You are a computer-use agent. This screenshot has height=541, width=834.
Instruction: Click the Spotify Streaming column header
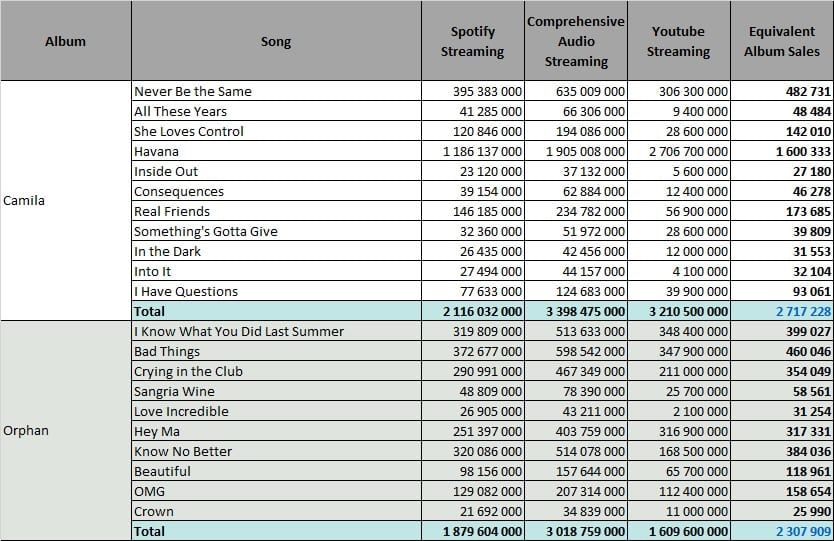(472, 41)
